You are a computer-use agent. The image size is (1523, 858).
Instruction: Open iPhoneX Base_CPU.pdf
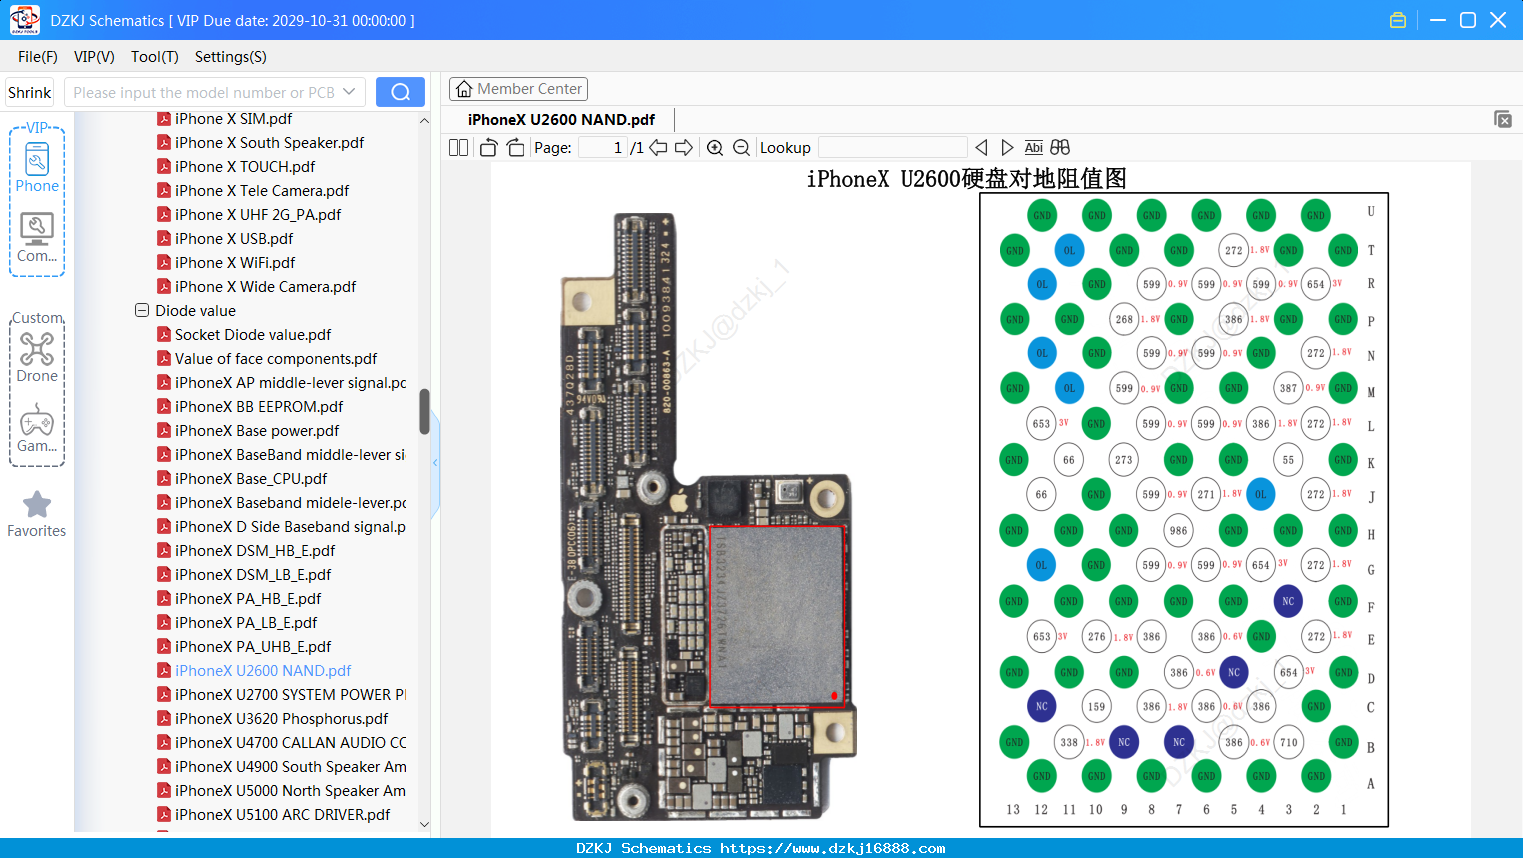[x=251, y=479]
